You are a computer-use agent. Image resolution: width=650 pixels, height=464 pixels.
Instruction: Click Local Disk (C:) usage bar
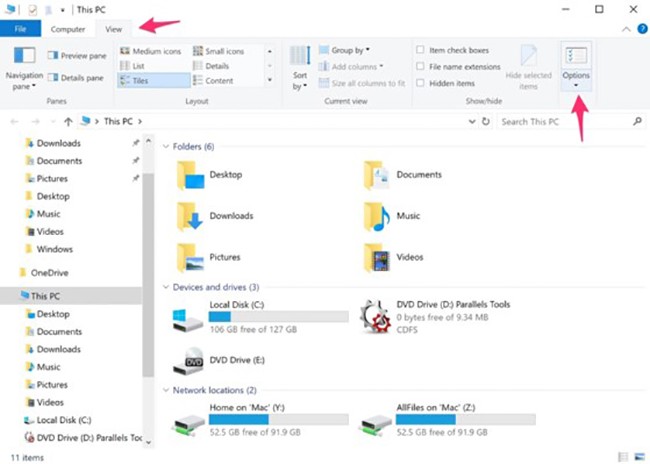coord(278,317)
